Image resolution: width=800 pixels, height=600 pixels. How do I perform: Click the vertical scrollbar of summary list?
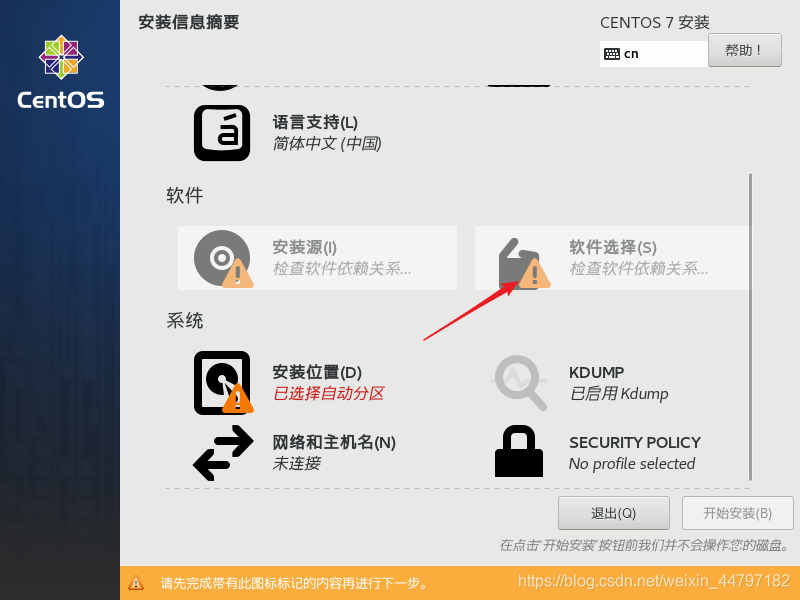coord(750,327)
